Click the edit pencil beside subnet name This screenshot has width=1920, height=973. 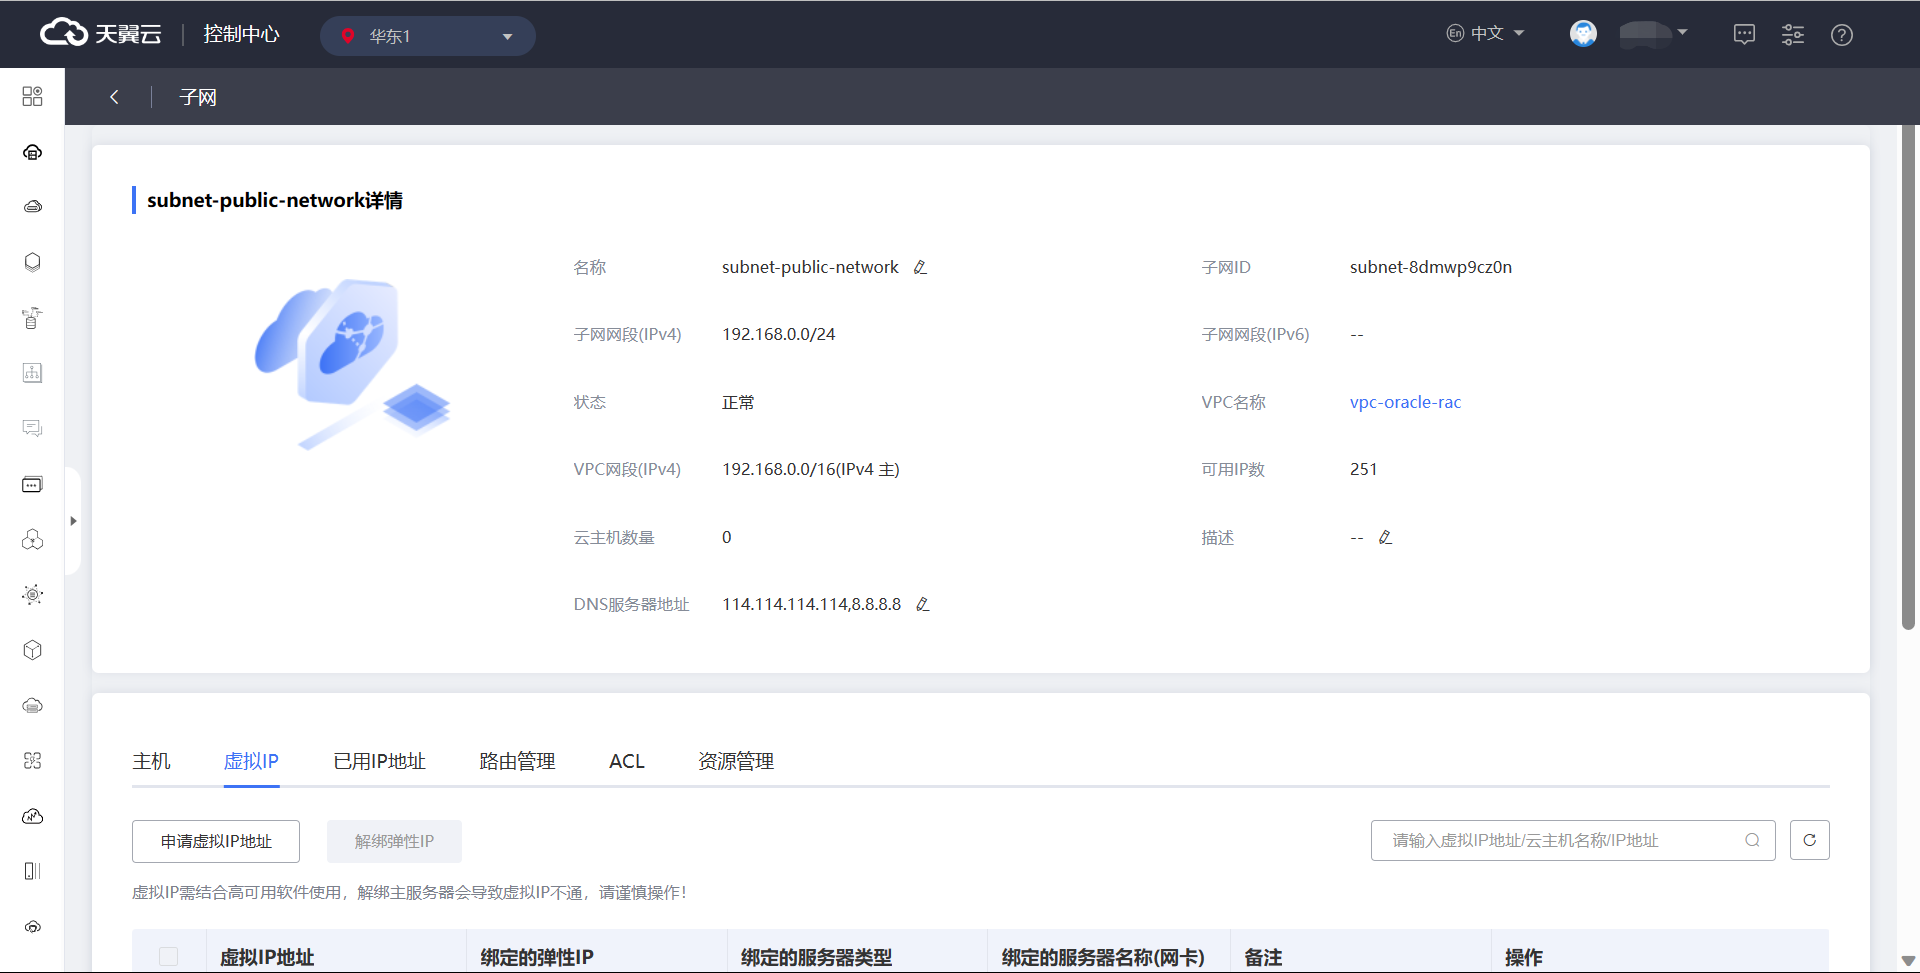click(x=920, y=267)
